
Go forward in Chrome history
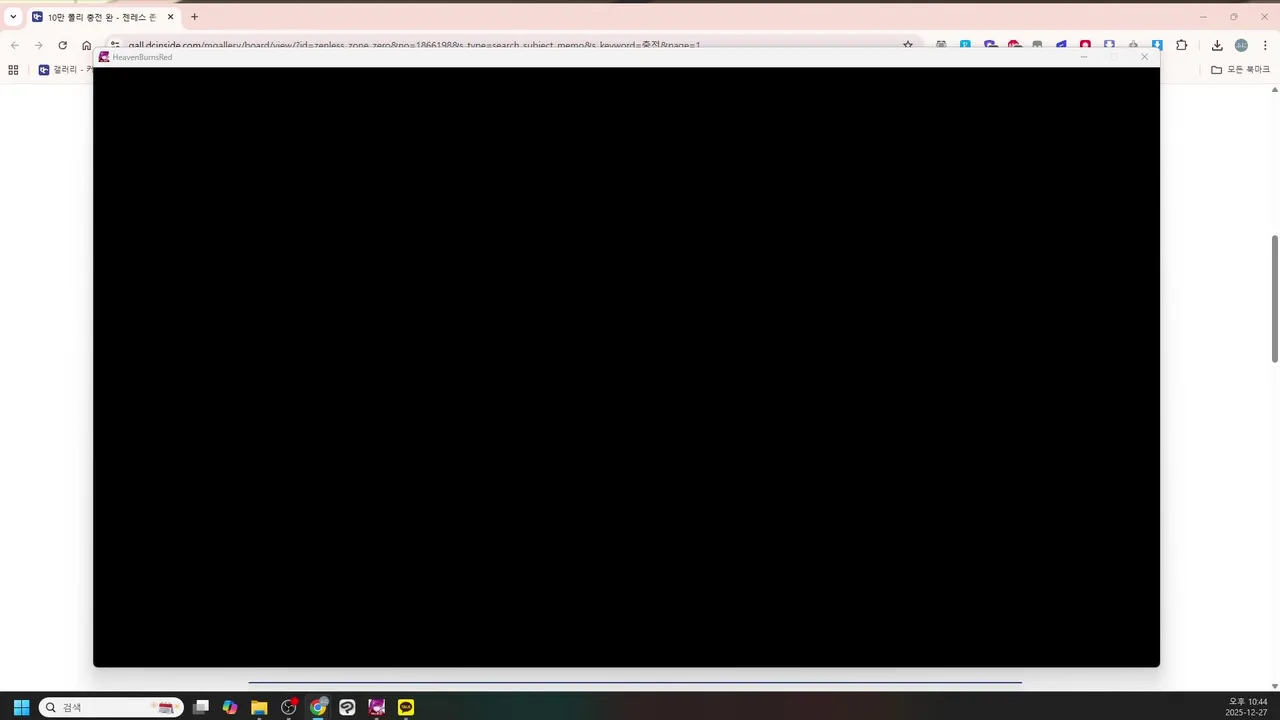38,45
